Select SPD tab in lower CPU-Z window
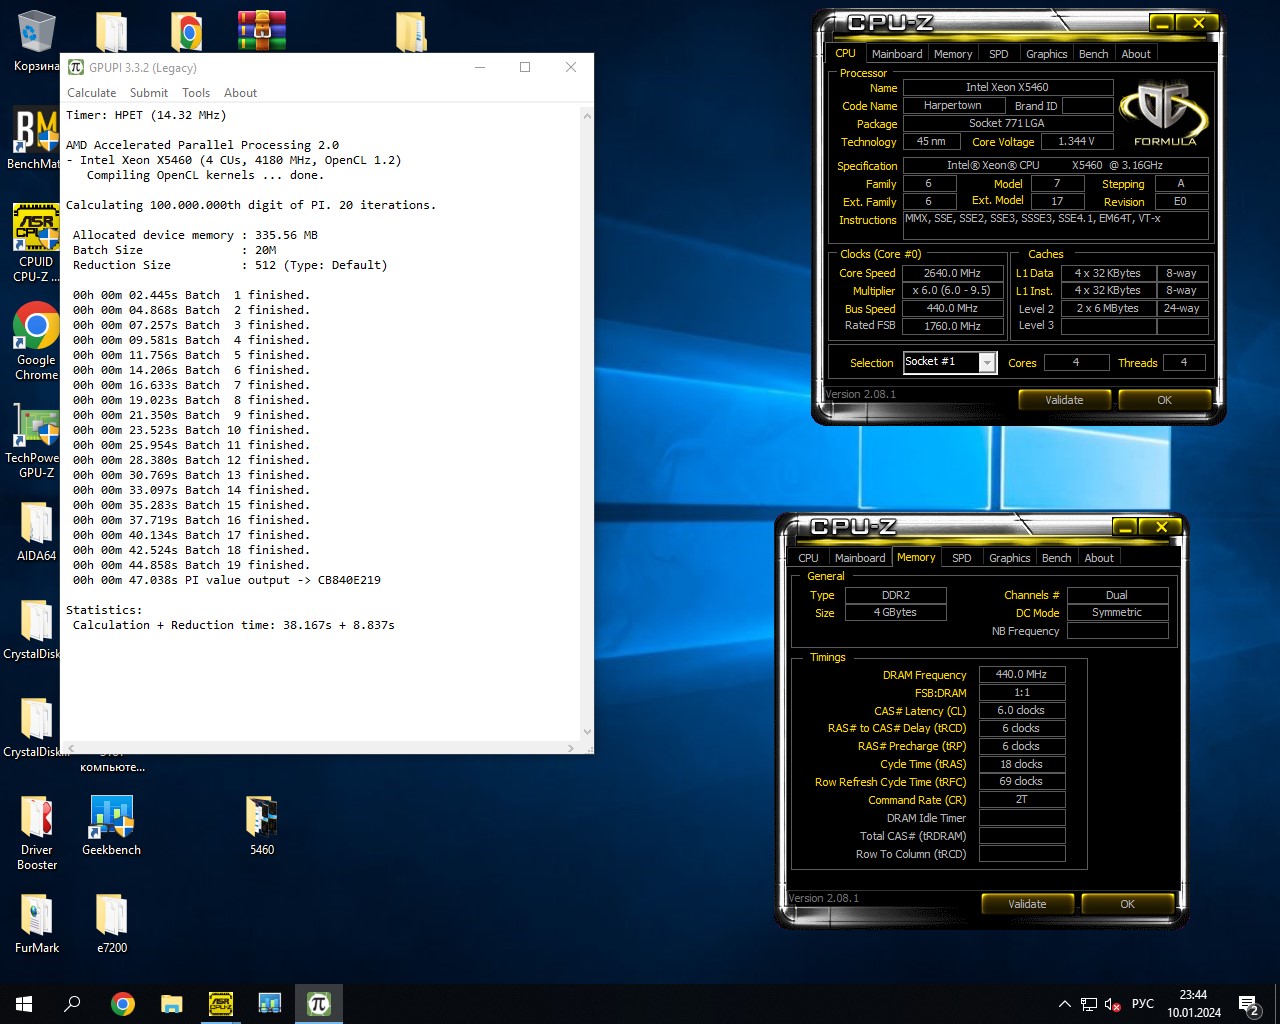Screen dimensions: 1280x1024 (961, 558)
